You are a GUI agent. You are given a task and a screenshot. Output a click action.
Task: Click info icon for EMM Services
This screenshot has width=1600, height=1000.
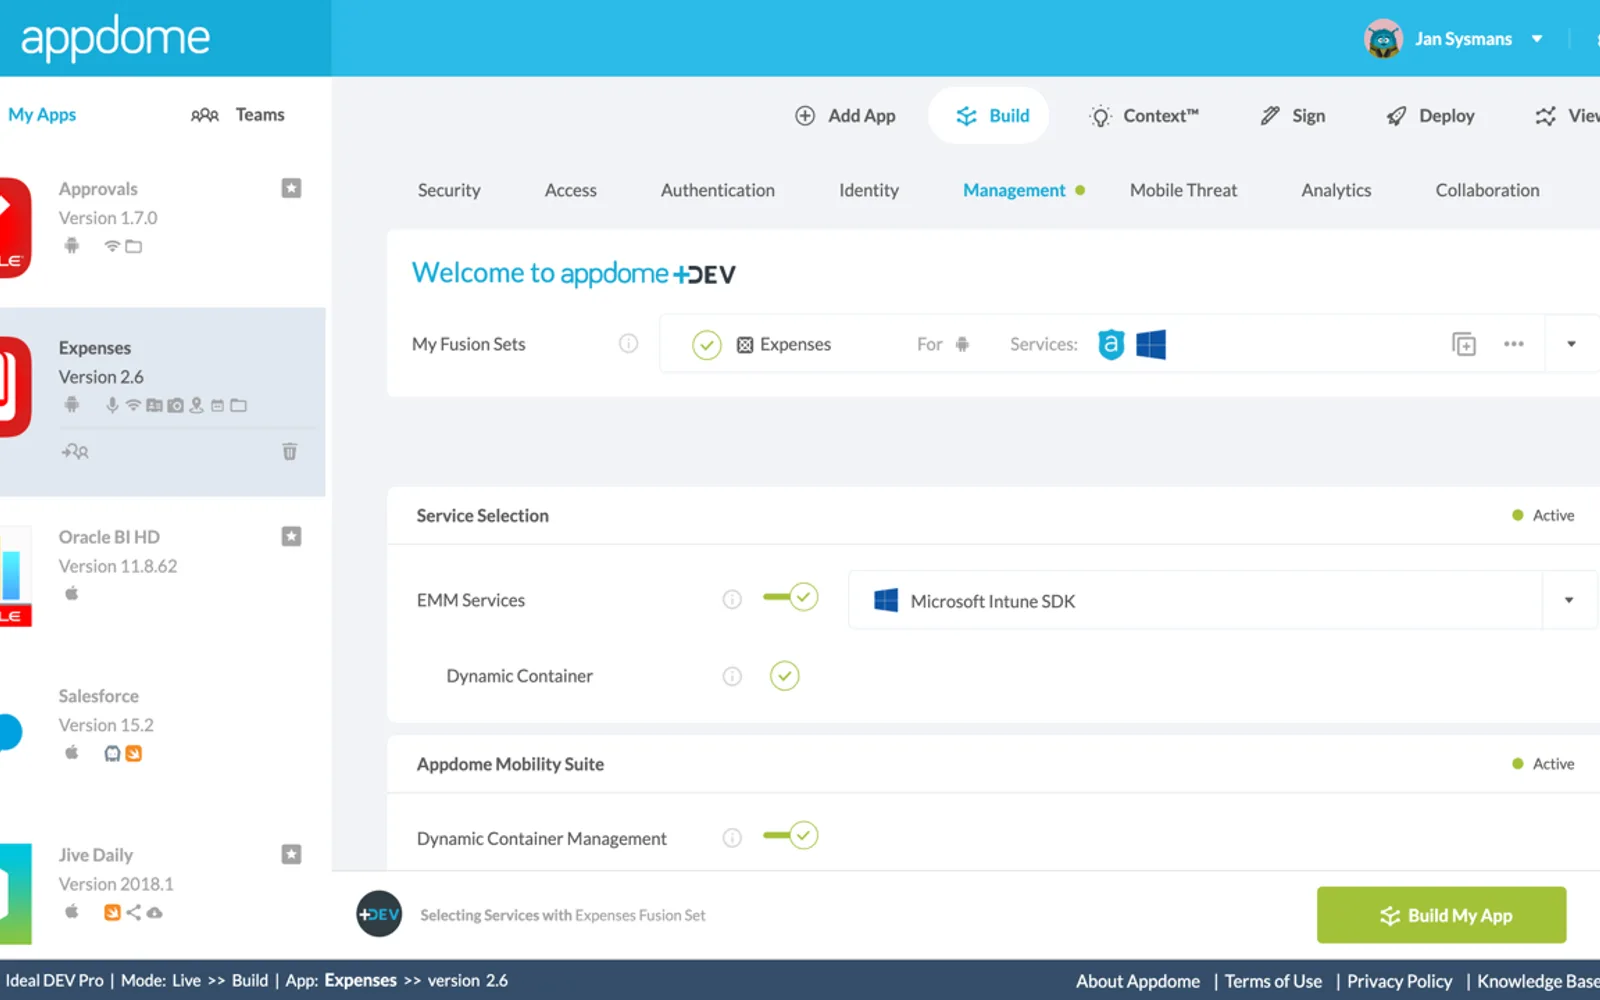pyautogui.click(x=732, y=599)
